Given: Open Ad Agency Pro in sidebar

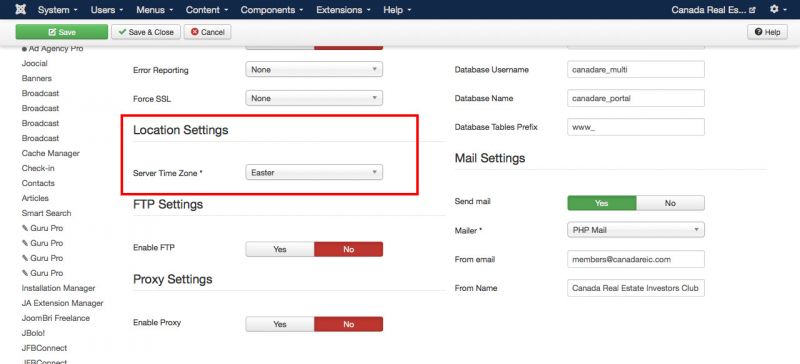Looking at the screenshot, I should pyautogui.click(x=53, y=48).
